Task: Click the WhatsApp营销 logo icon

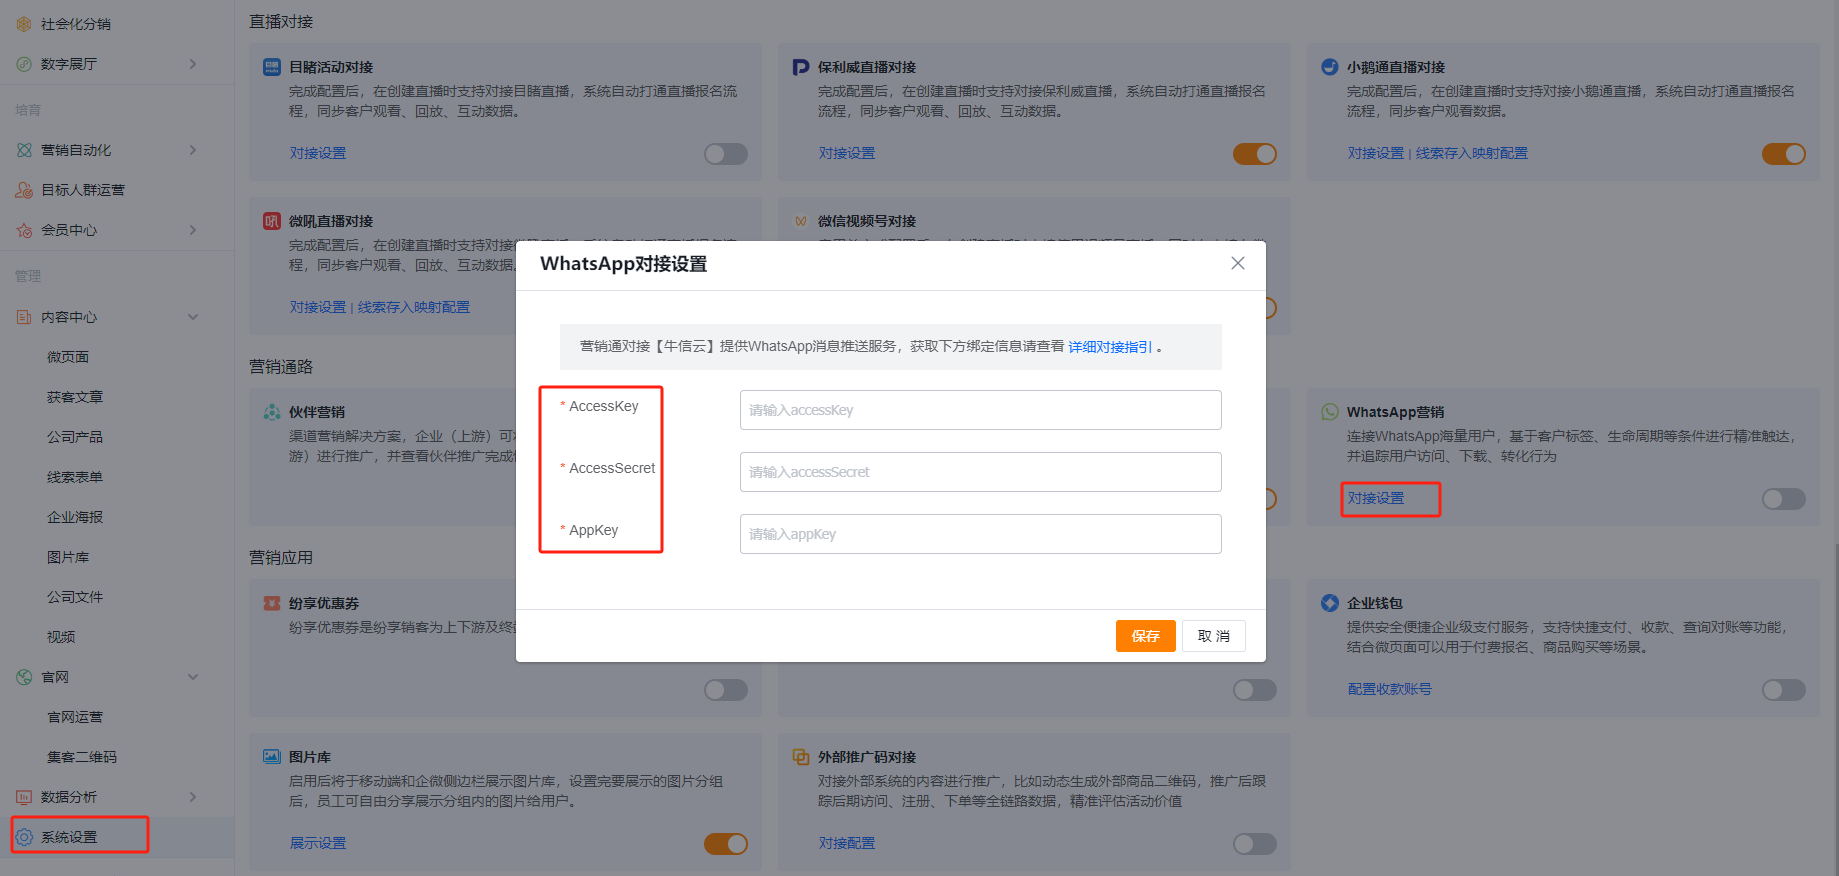Action: point(1330,412)
